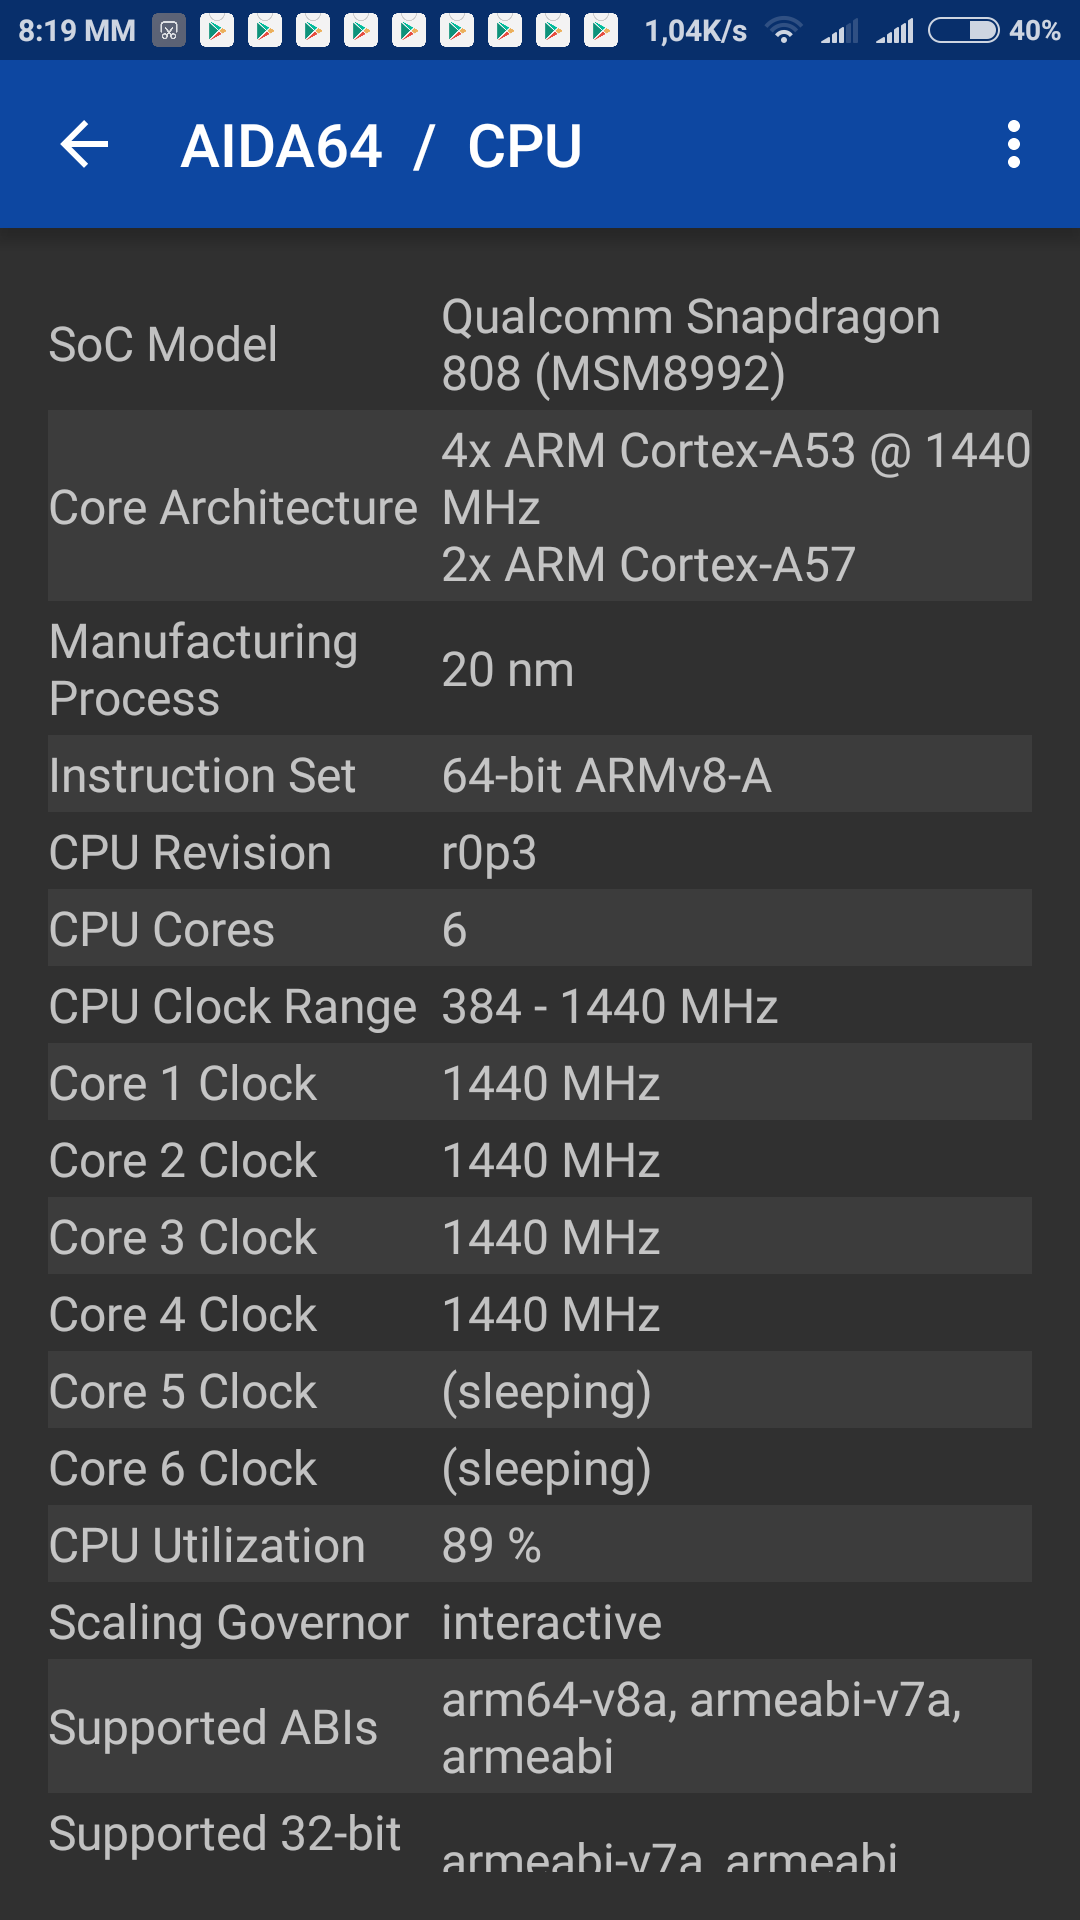The image size is (1080, 1920).
Task: Tap the last Play Store notification icon
Action: (601, 31)
